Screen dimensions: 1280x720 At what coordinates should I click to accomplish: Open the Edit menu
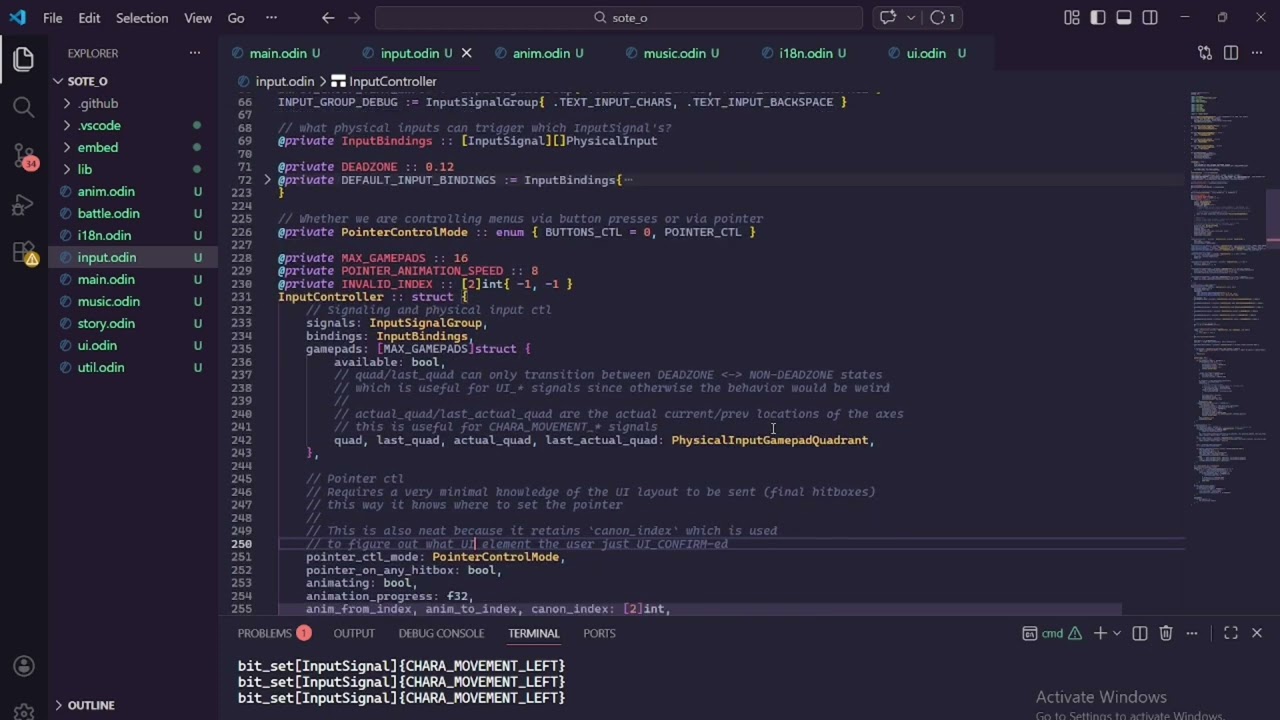(x=89, y=18)
